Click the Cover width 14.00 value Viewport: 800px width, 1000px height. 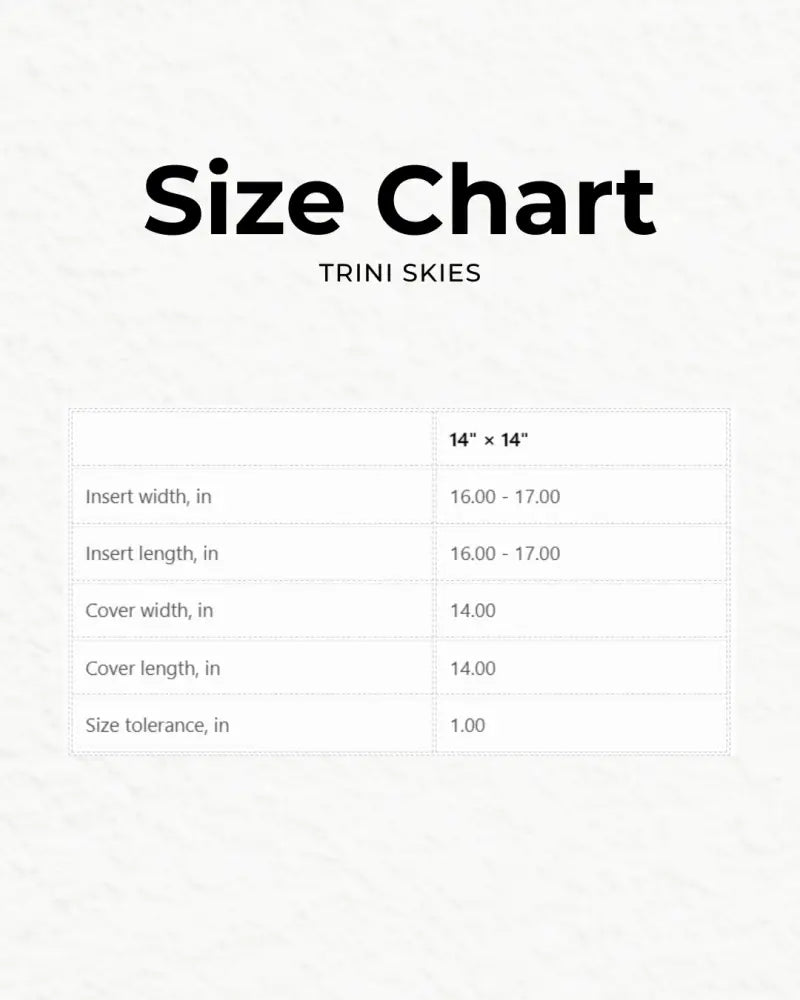click(473, 610)
